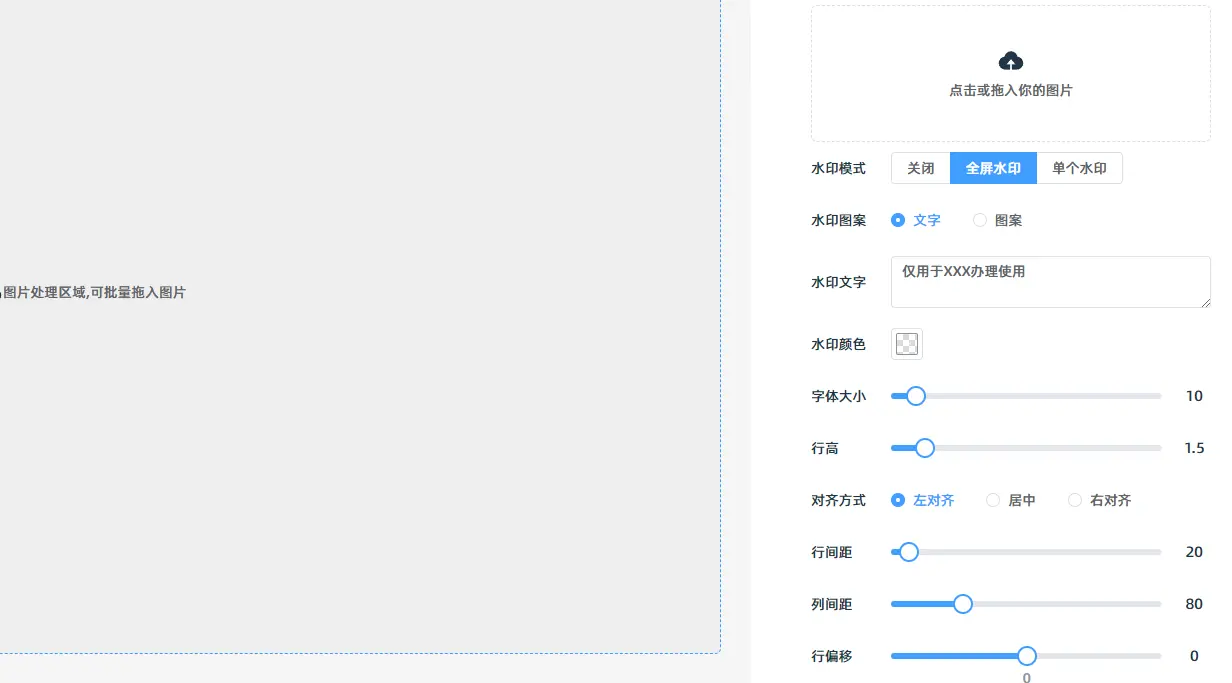Choose 单个水印 mode
Screen dimensions: 1232x683
[1079, 168]
